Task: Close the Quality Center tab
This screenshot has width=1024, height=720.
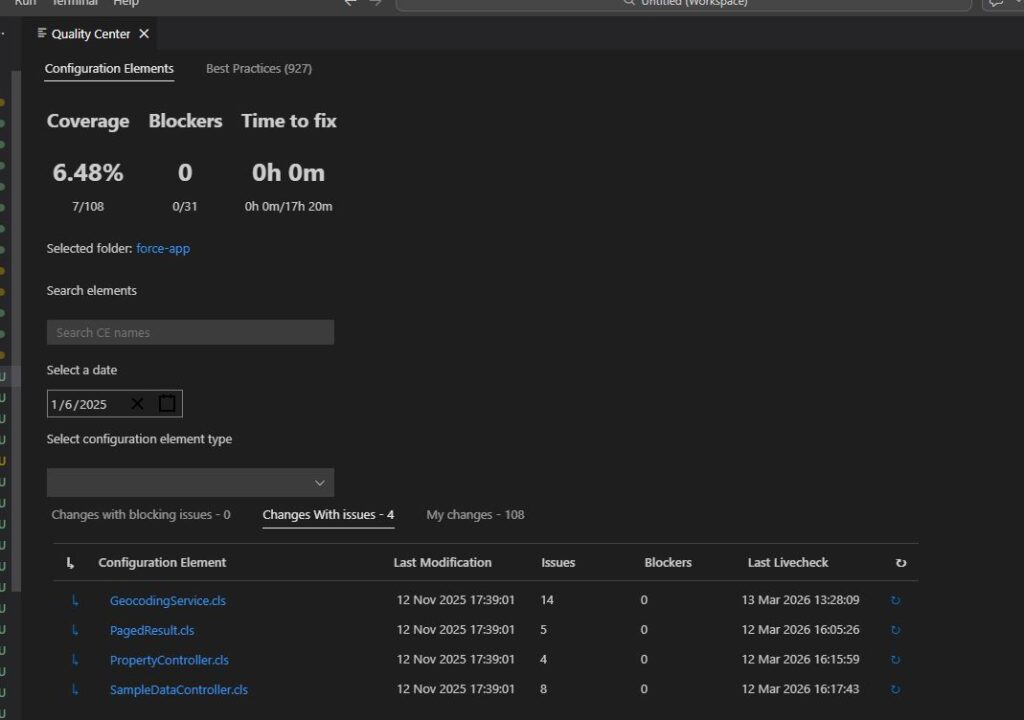Action: point(144,34)
